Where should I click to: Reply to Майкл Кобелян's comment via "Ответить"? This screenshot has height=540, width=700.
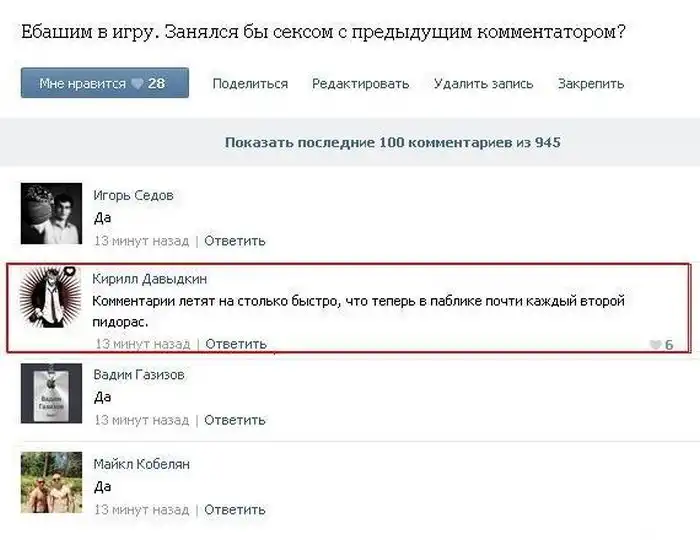click(235, 510)
